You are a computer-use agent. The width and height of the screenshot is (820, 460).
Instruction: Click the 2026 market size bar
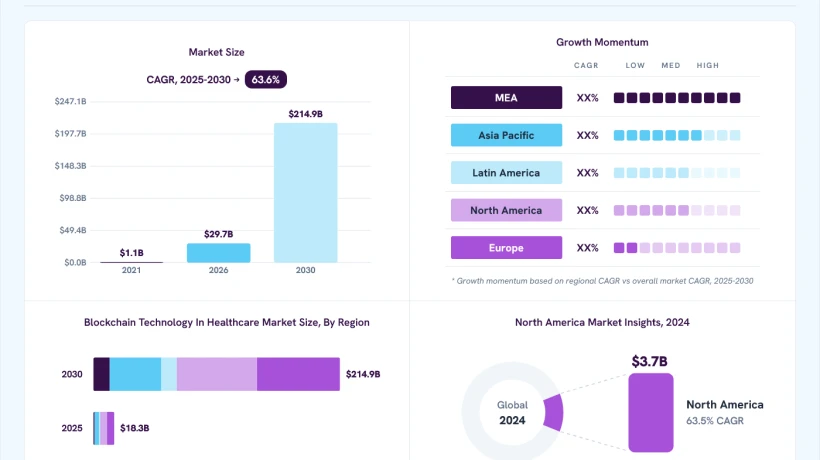(x=219, y=253)
